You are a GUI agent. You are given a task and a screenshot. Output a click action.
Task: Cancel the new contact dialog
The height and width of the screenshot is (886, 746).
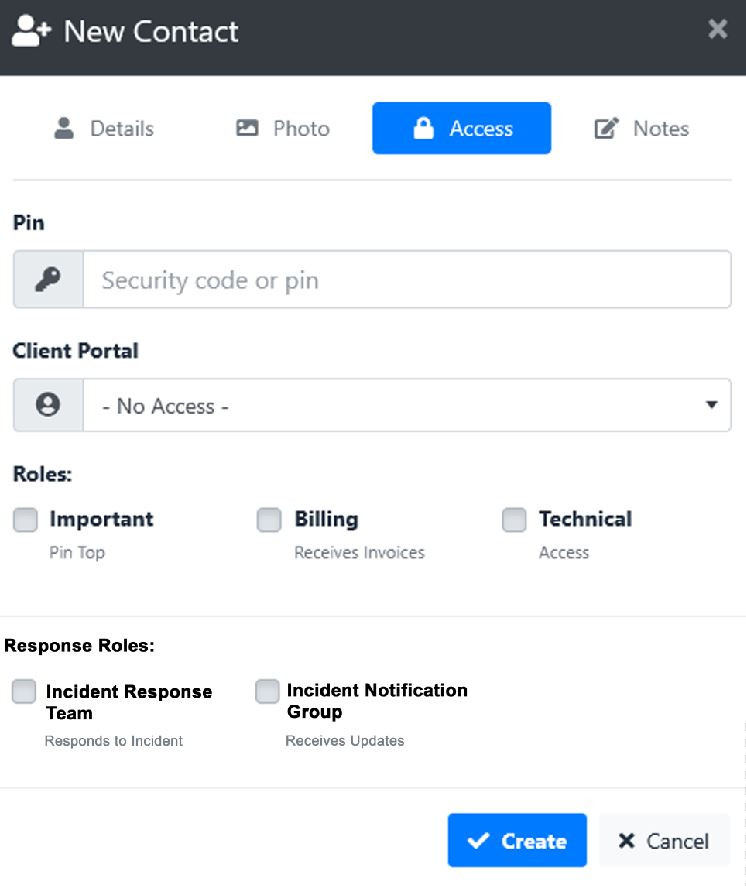tap(664, 840)
